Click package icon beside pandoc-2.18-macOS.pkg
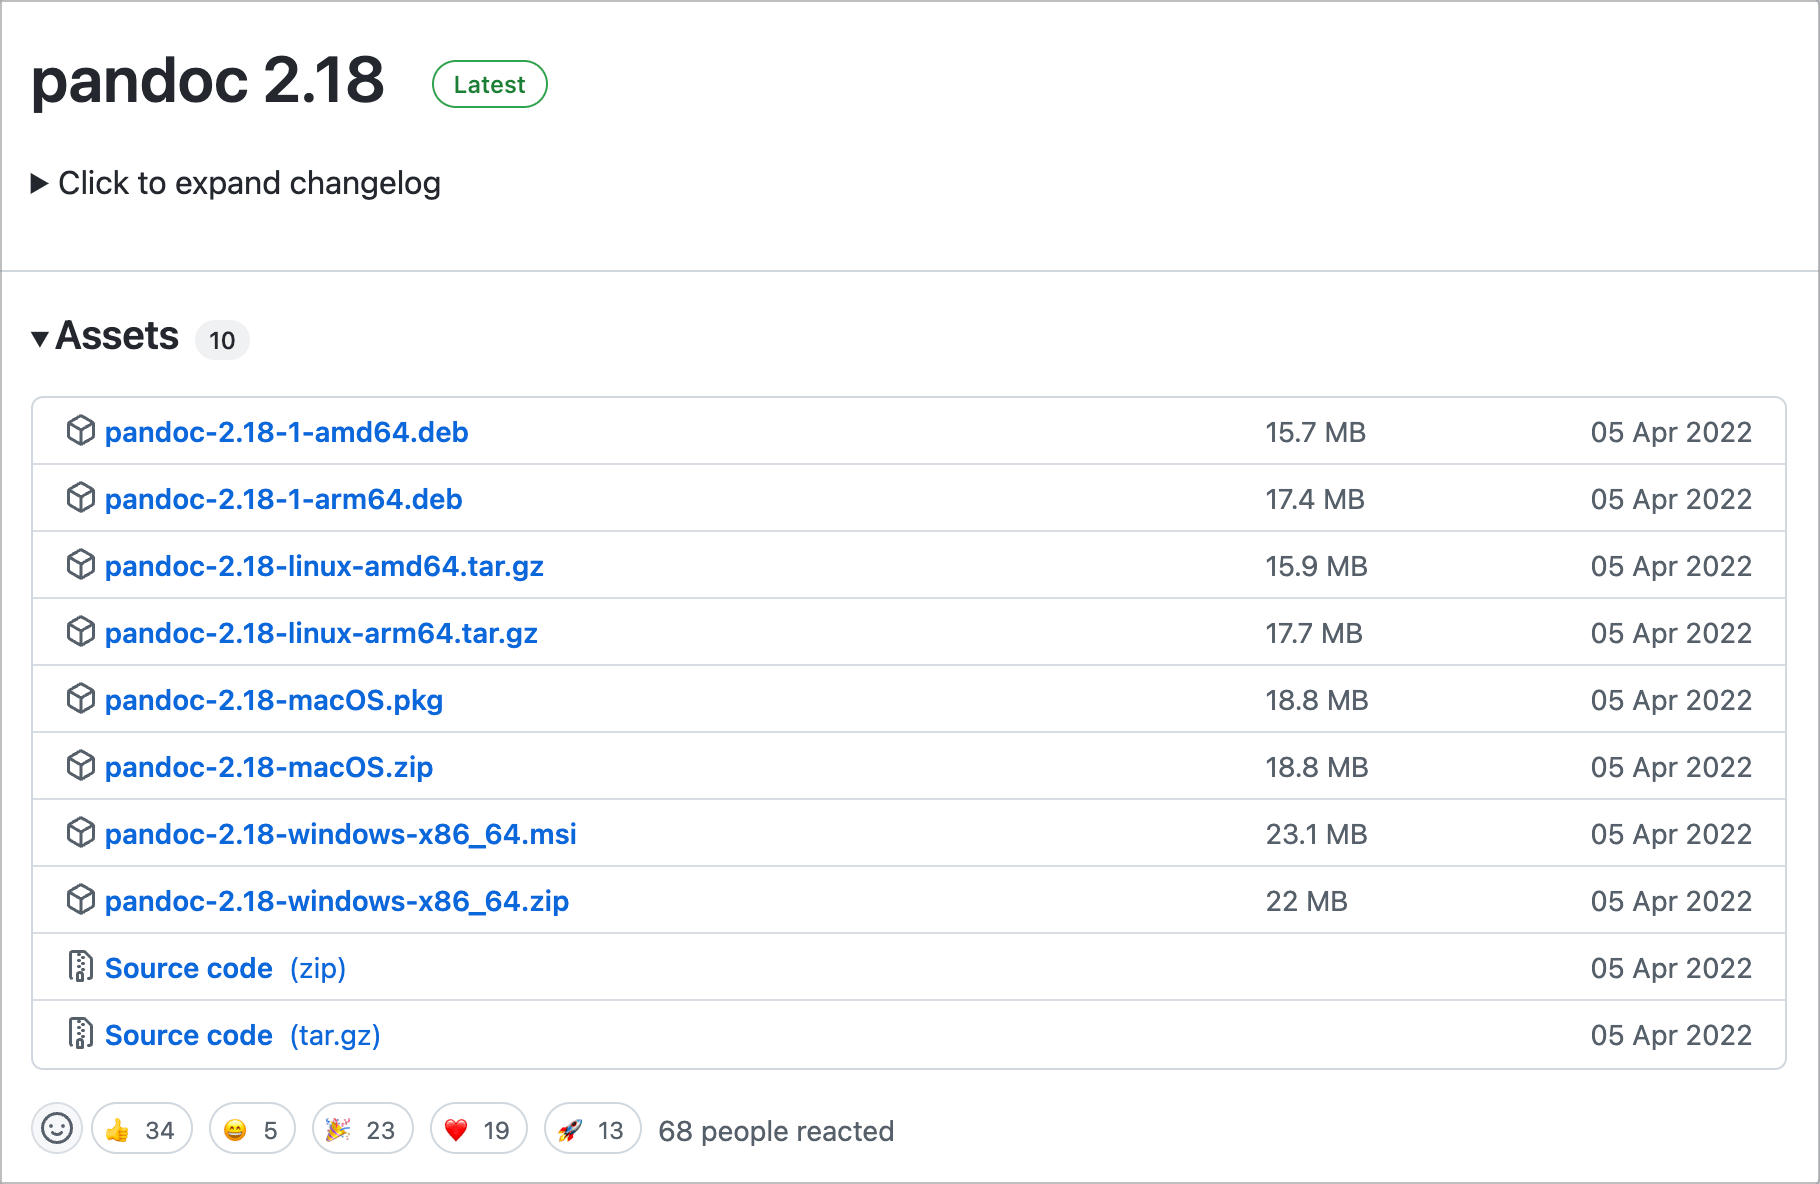Viewport: 1820px width, 1184px height. click(80, 698)
